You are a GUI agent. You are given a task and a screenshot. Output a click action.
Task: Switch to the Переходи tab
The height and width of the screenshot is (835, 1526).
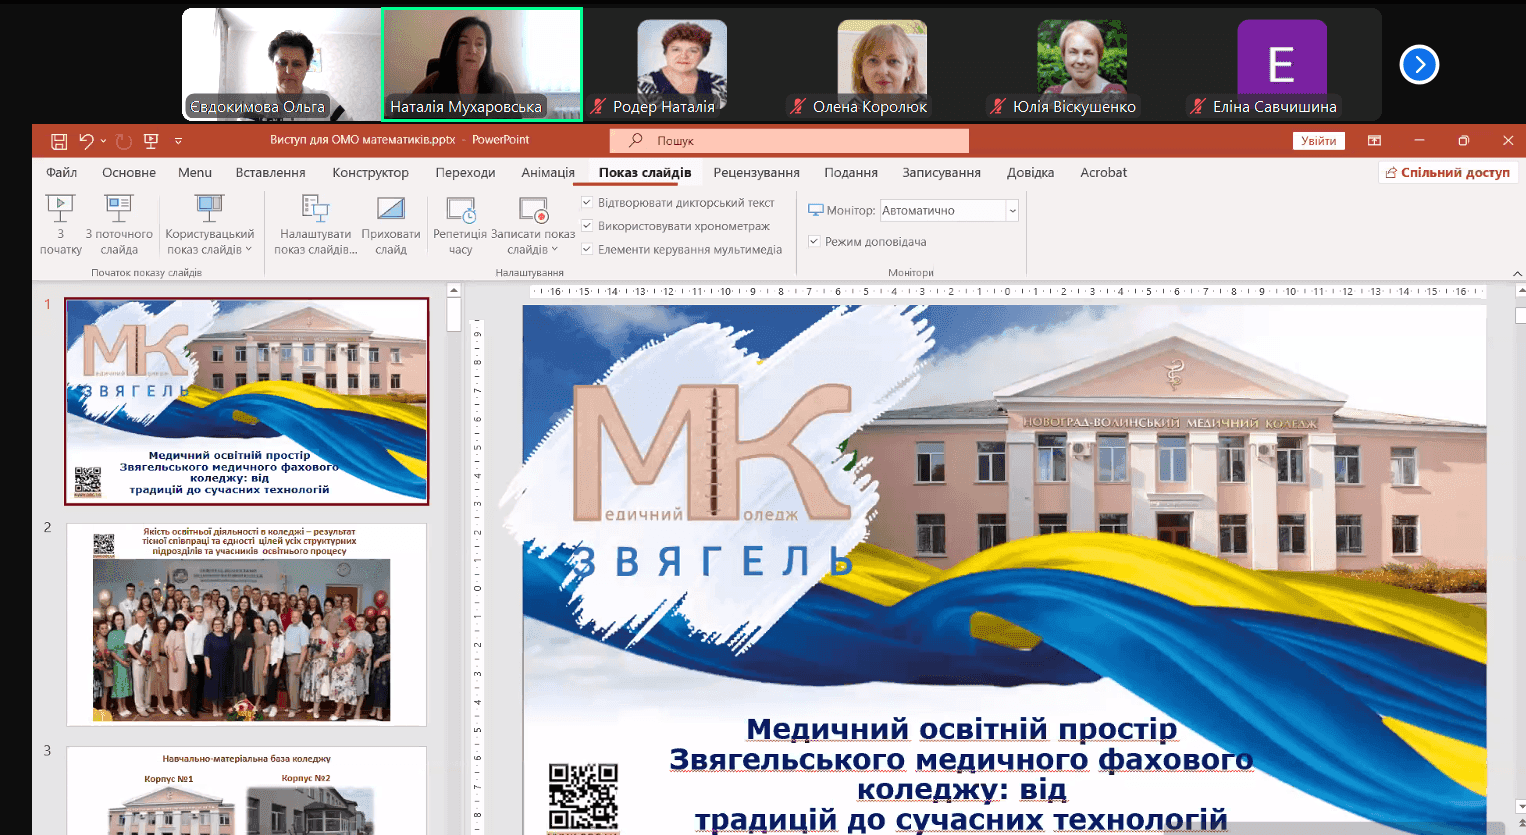coord(465,172)
